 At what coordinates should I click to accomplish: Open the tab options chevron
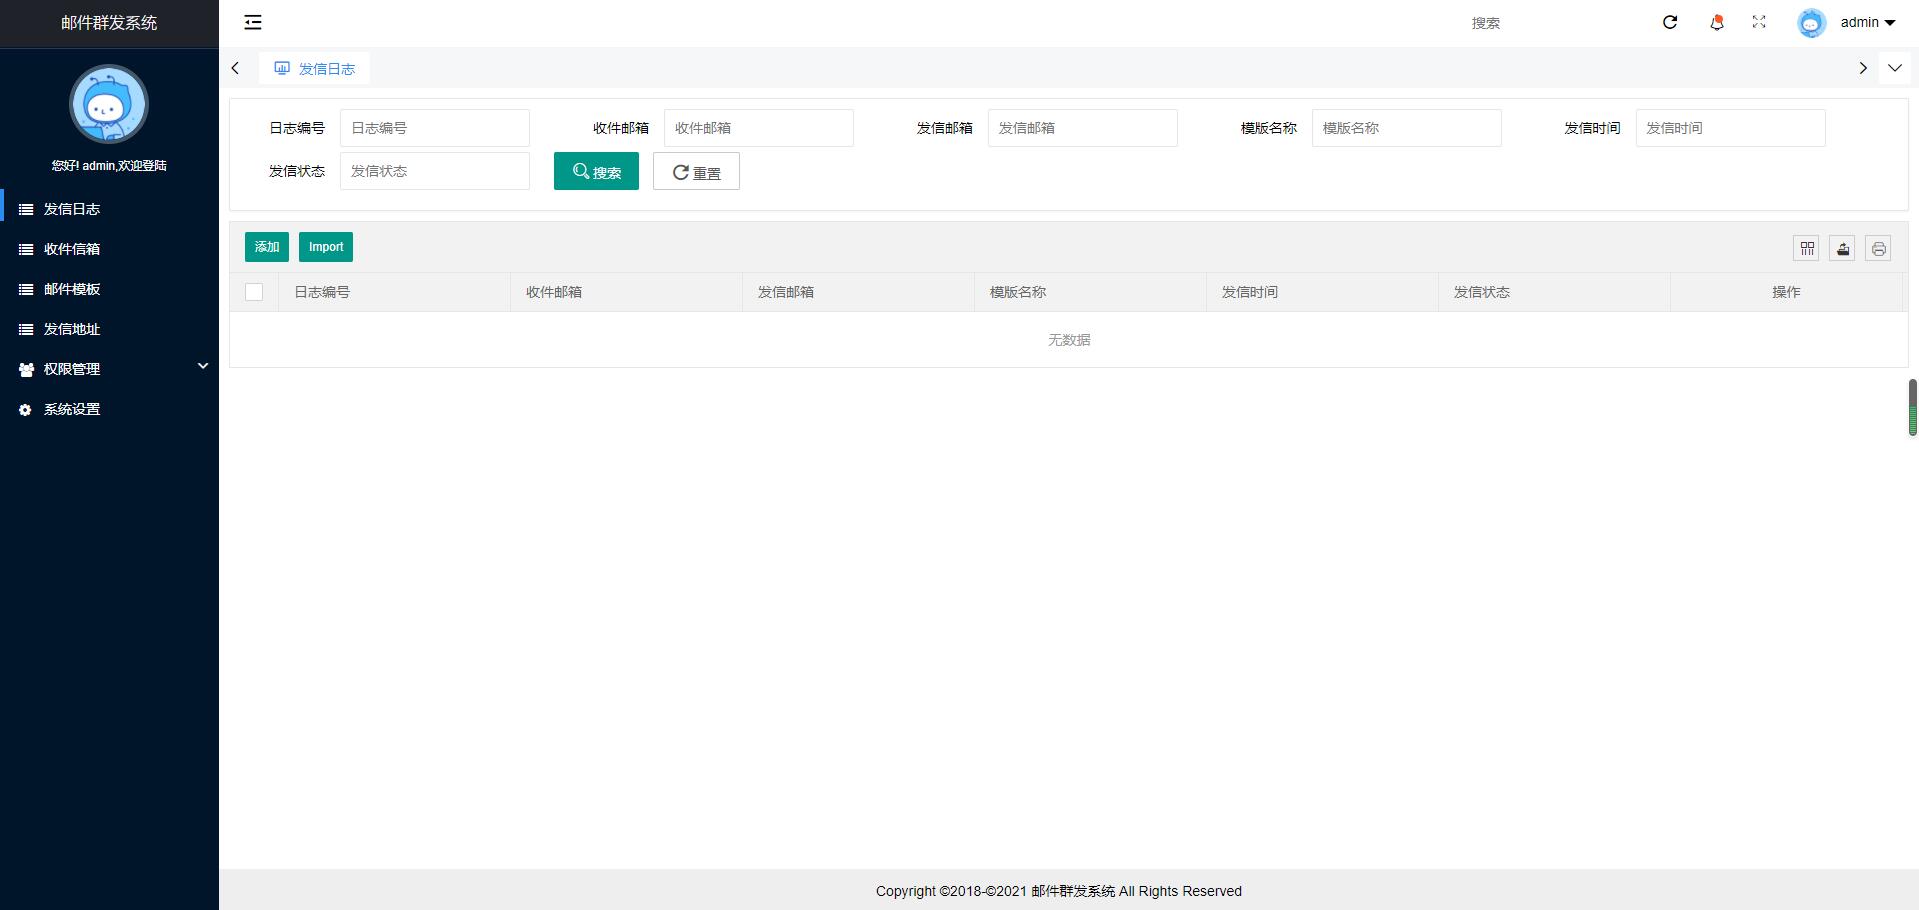tap(1895, 68)
